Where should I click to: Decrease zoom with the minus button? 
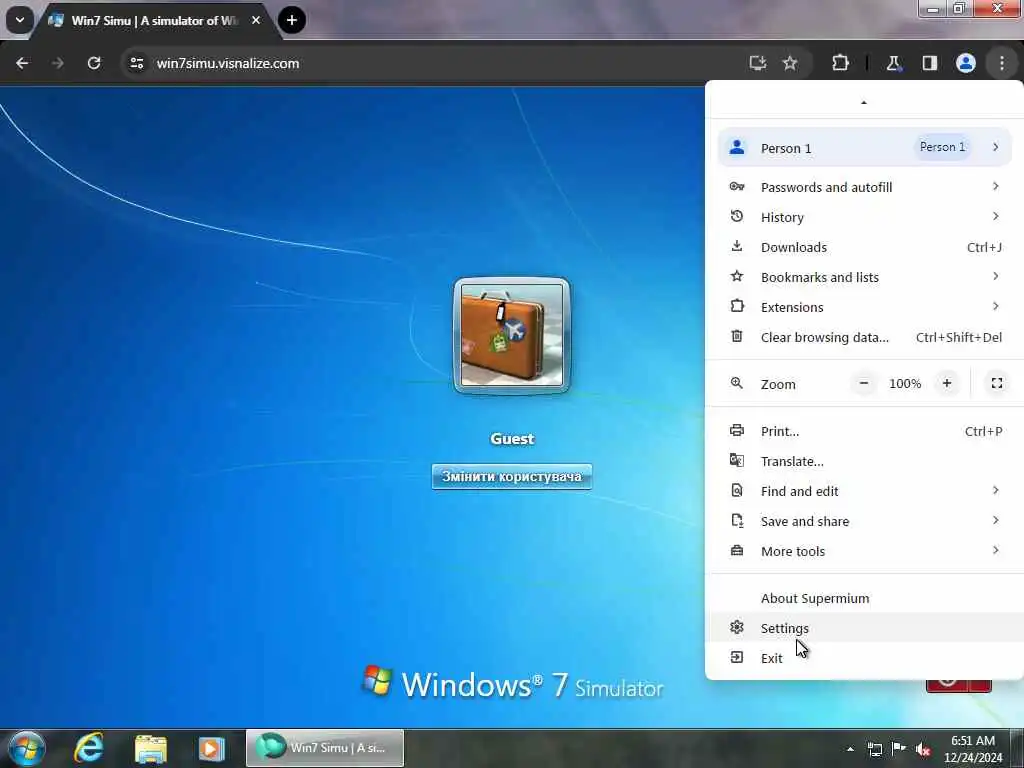coord(863,383)
